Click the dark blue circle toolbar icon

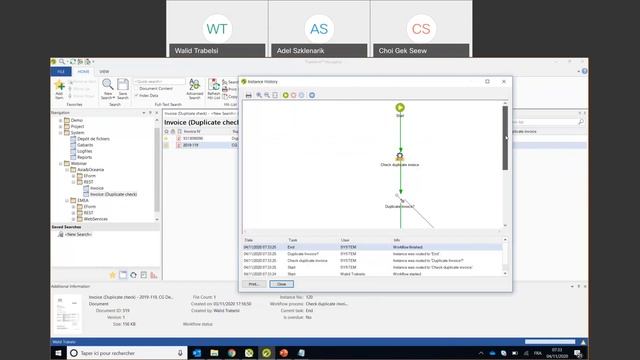tap(312, 95)
